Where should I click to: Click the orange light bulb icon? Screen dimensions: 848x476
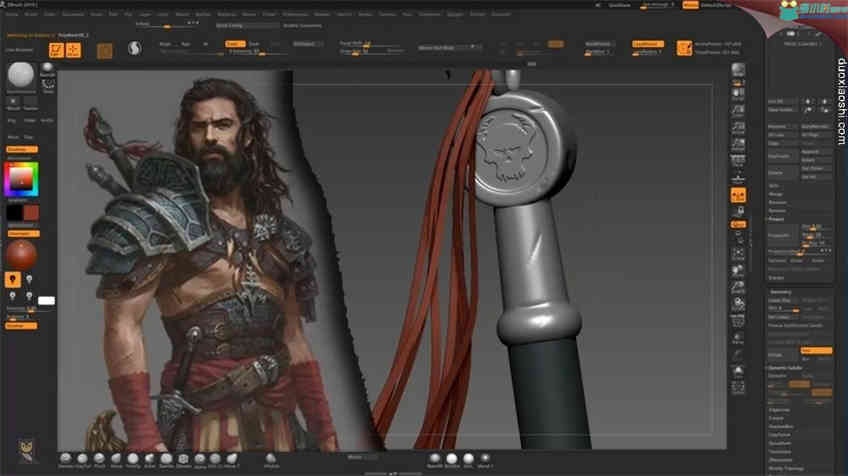pyautogui.click(x=12, y=279)
